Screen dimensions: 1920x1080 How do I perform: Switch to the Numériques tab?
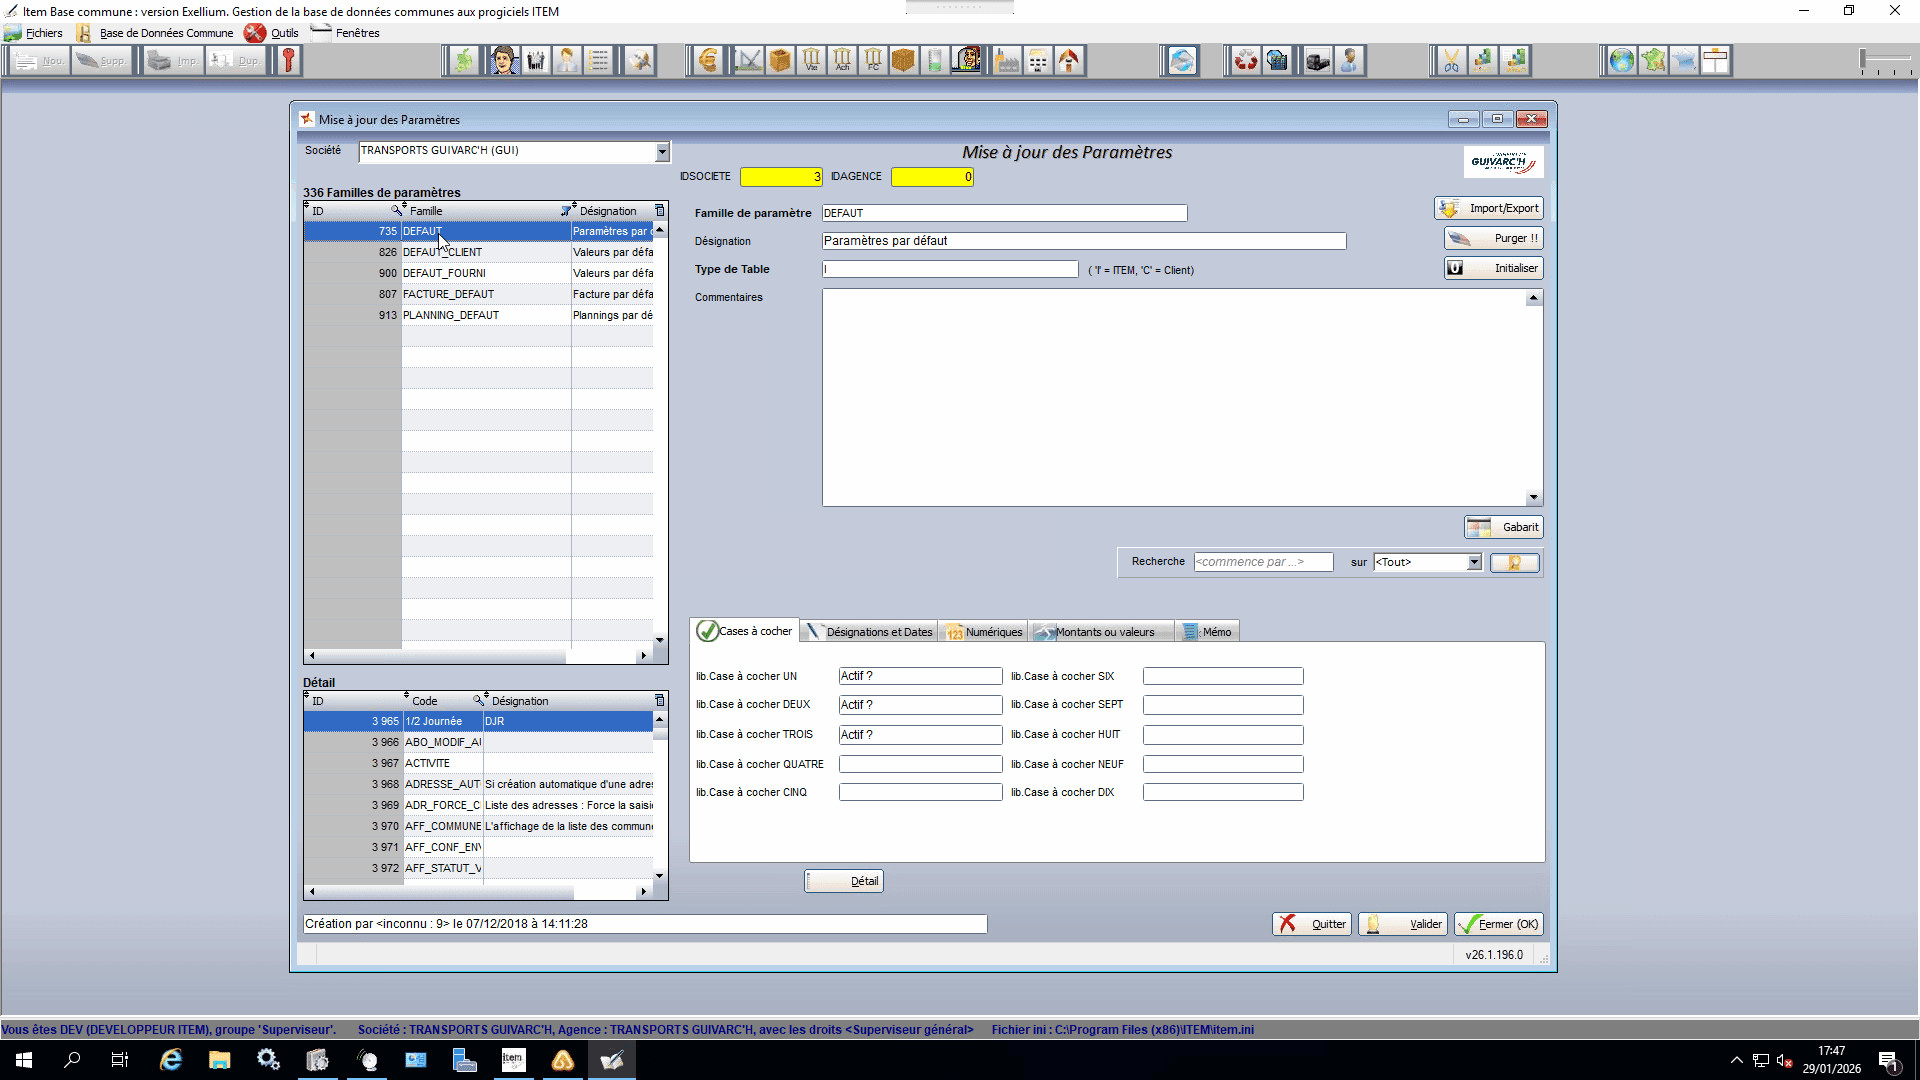point(984,632)
